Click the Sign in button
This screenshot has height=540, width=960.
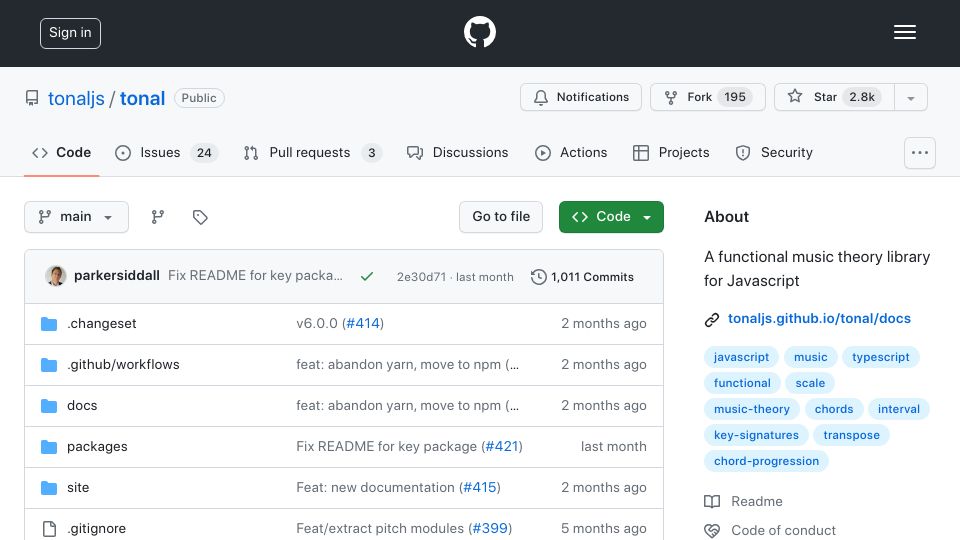click(70, 33)
